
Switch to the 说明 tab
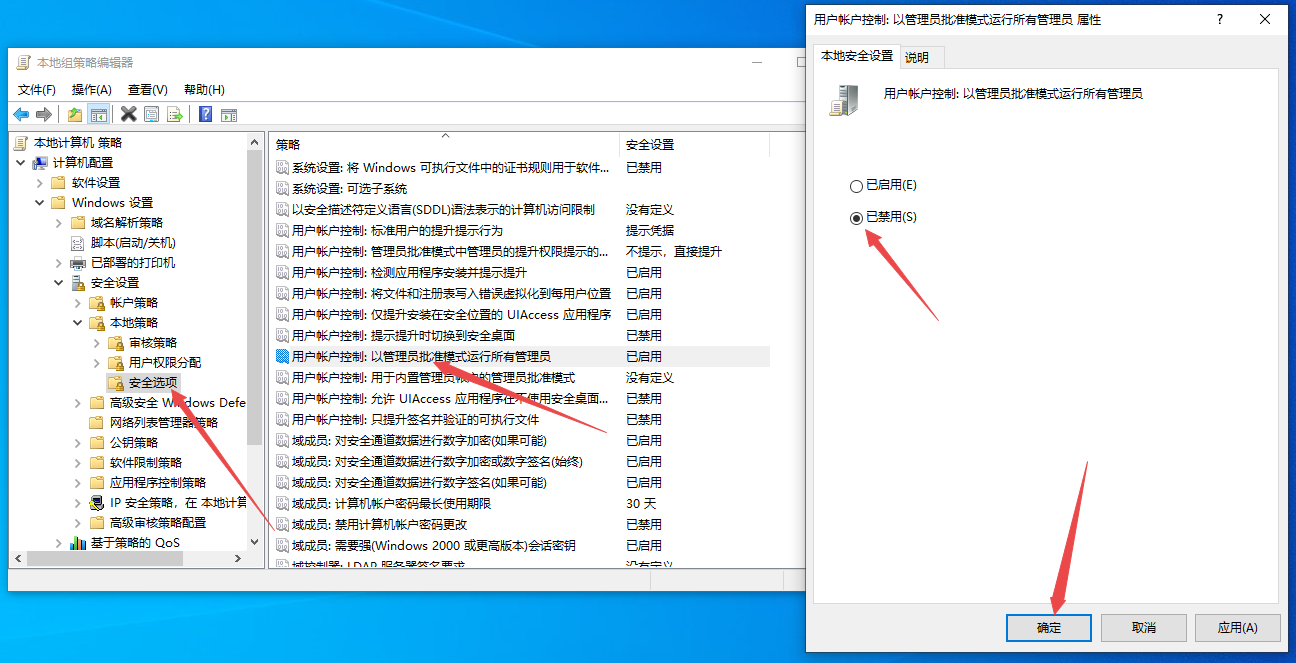tap(919, 58)
